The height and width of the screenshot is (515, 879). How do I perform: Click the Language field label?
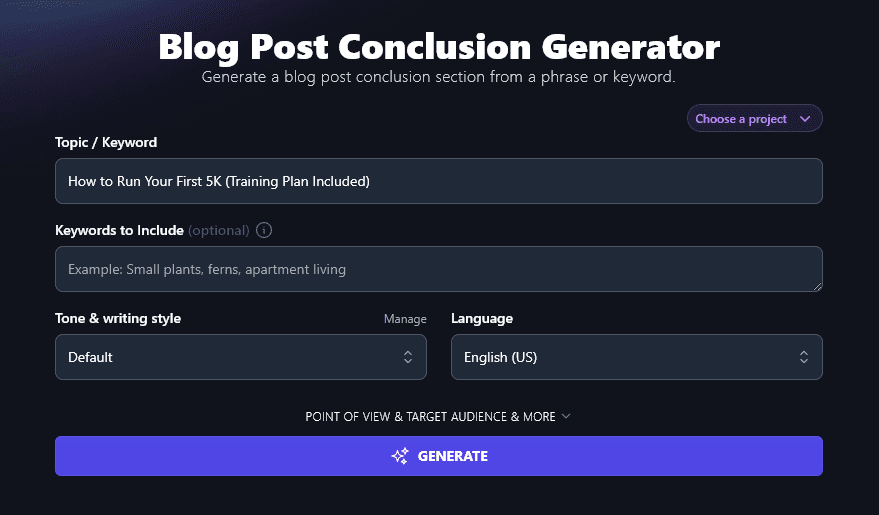tap(482, 318)
